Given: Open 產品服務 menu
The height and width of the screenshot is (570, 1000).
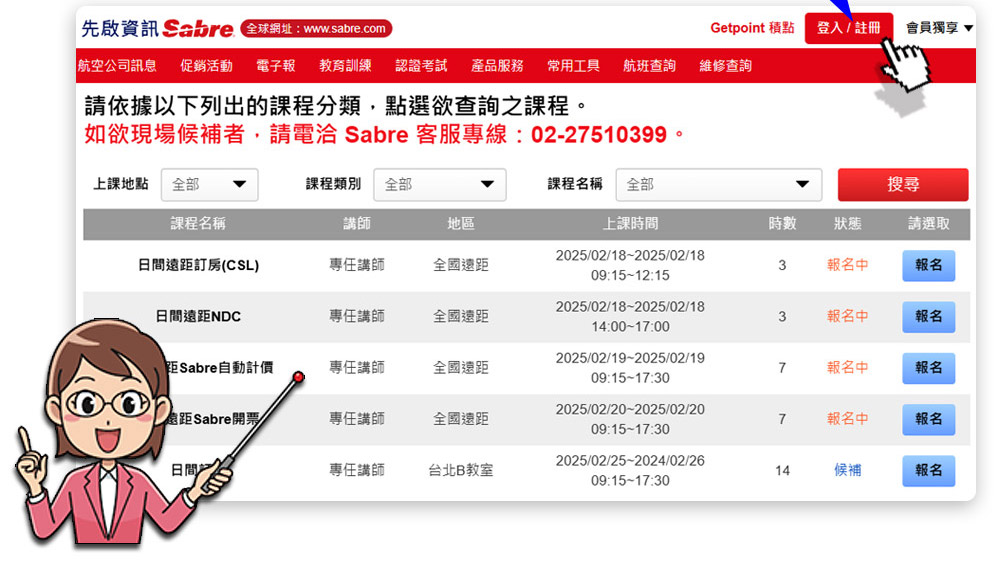Looking at the screenshot, I should pyautogui.click(x=497, y=66).
